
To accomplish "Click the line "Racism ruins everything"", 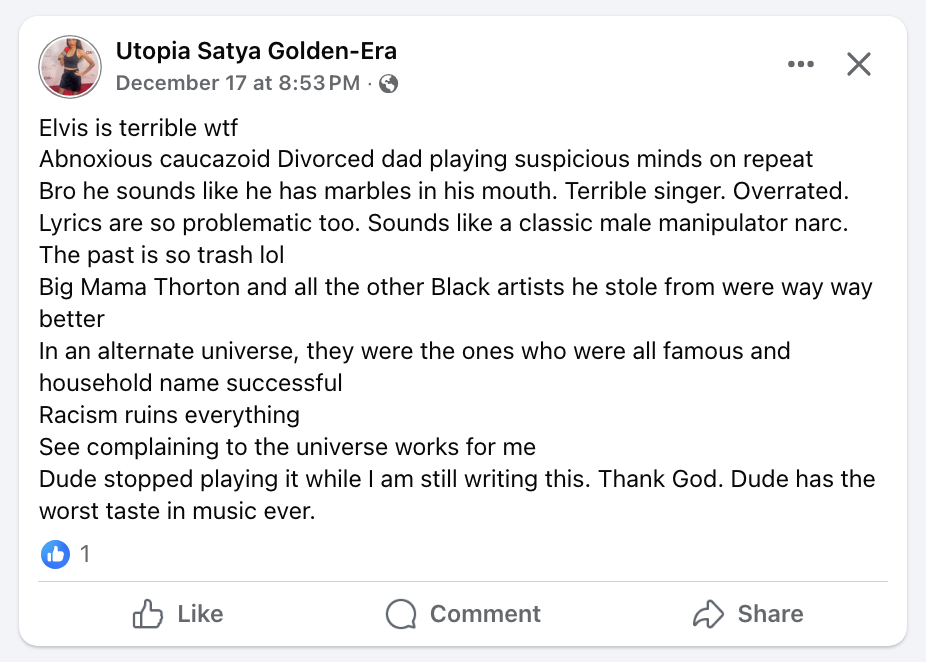I will (x=169, y=415).
